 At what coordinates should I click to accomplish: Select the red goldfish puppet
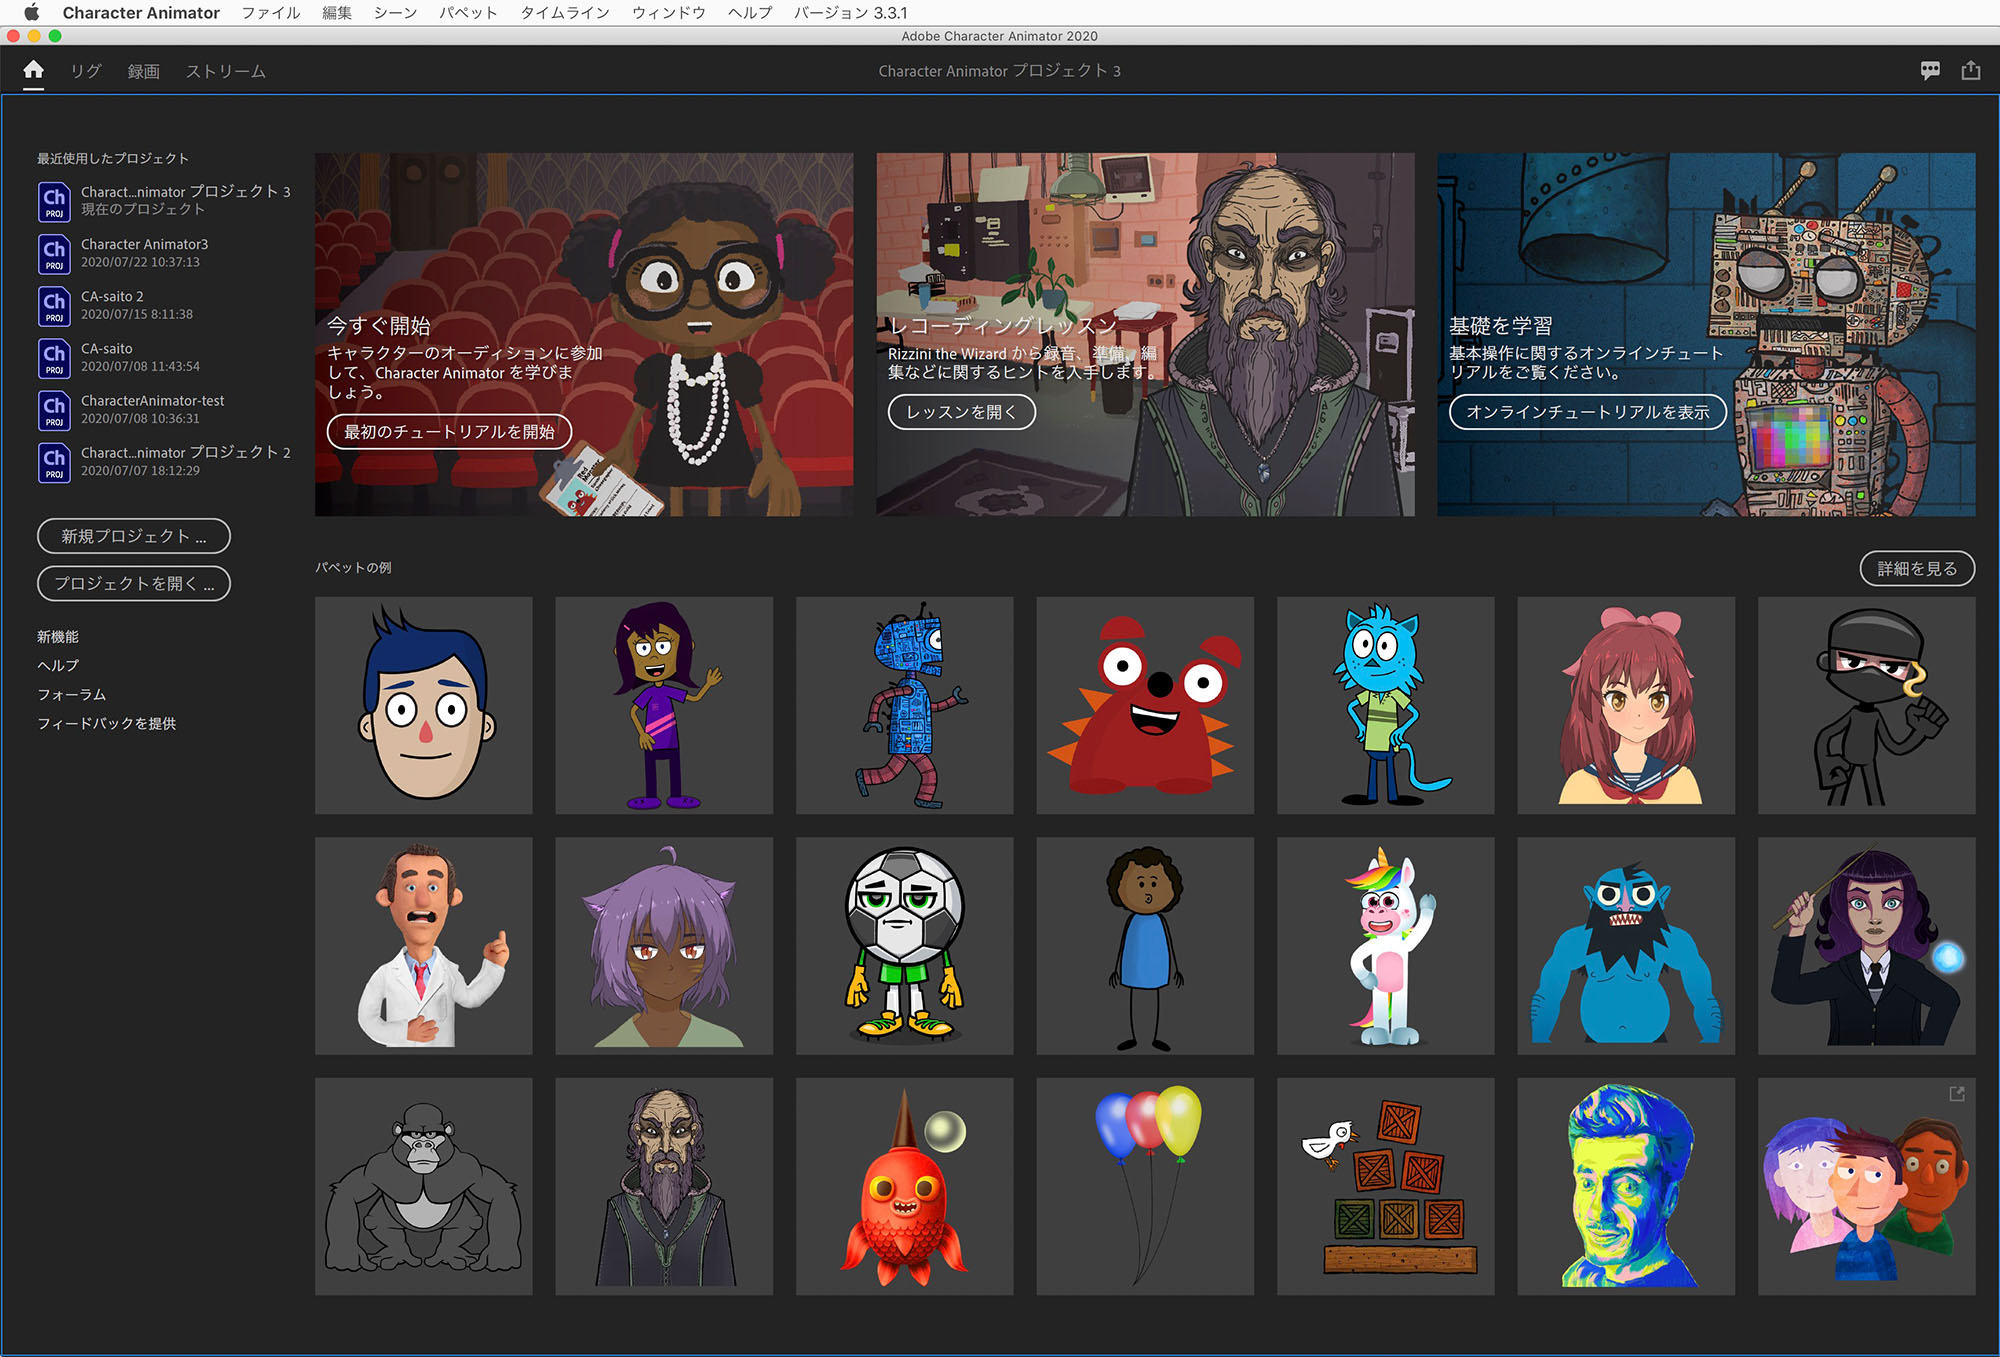tap(905, 1186)
